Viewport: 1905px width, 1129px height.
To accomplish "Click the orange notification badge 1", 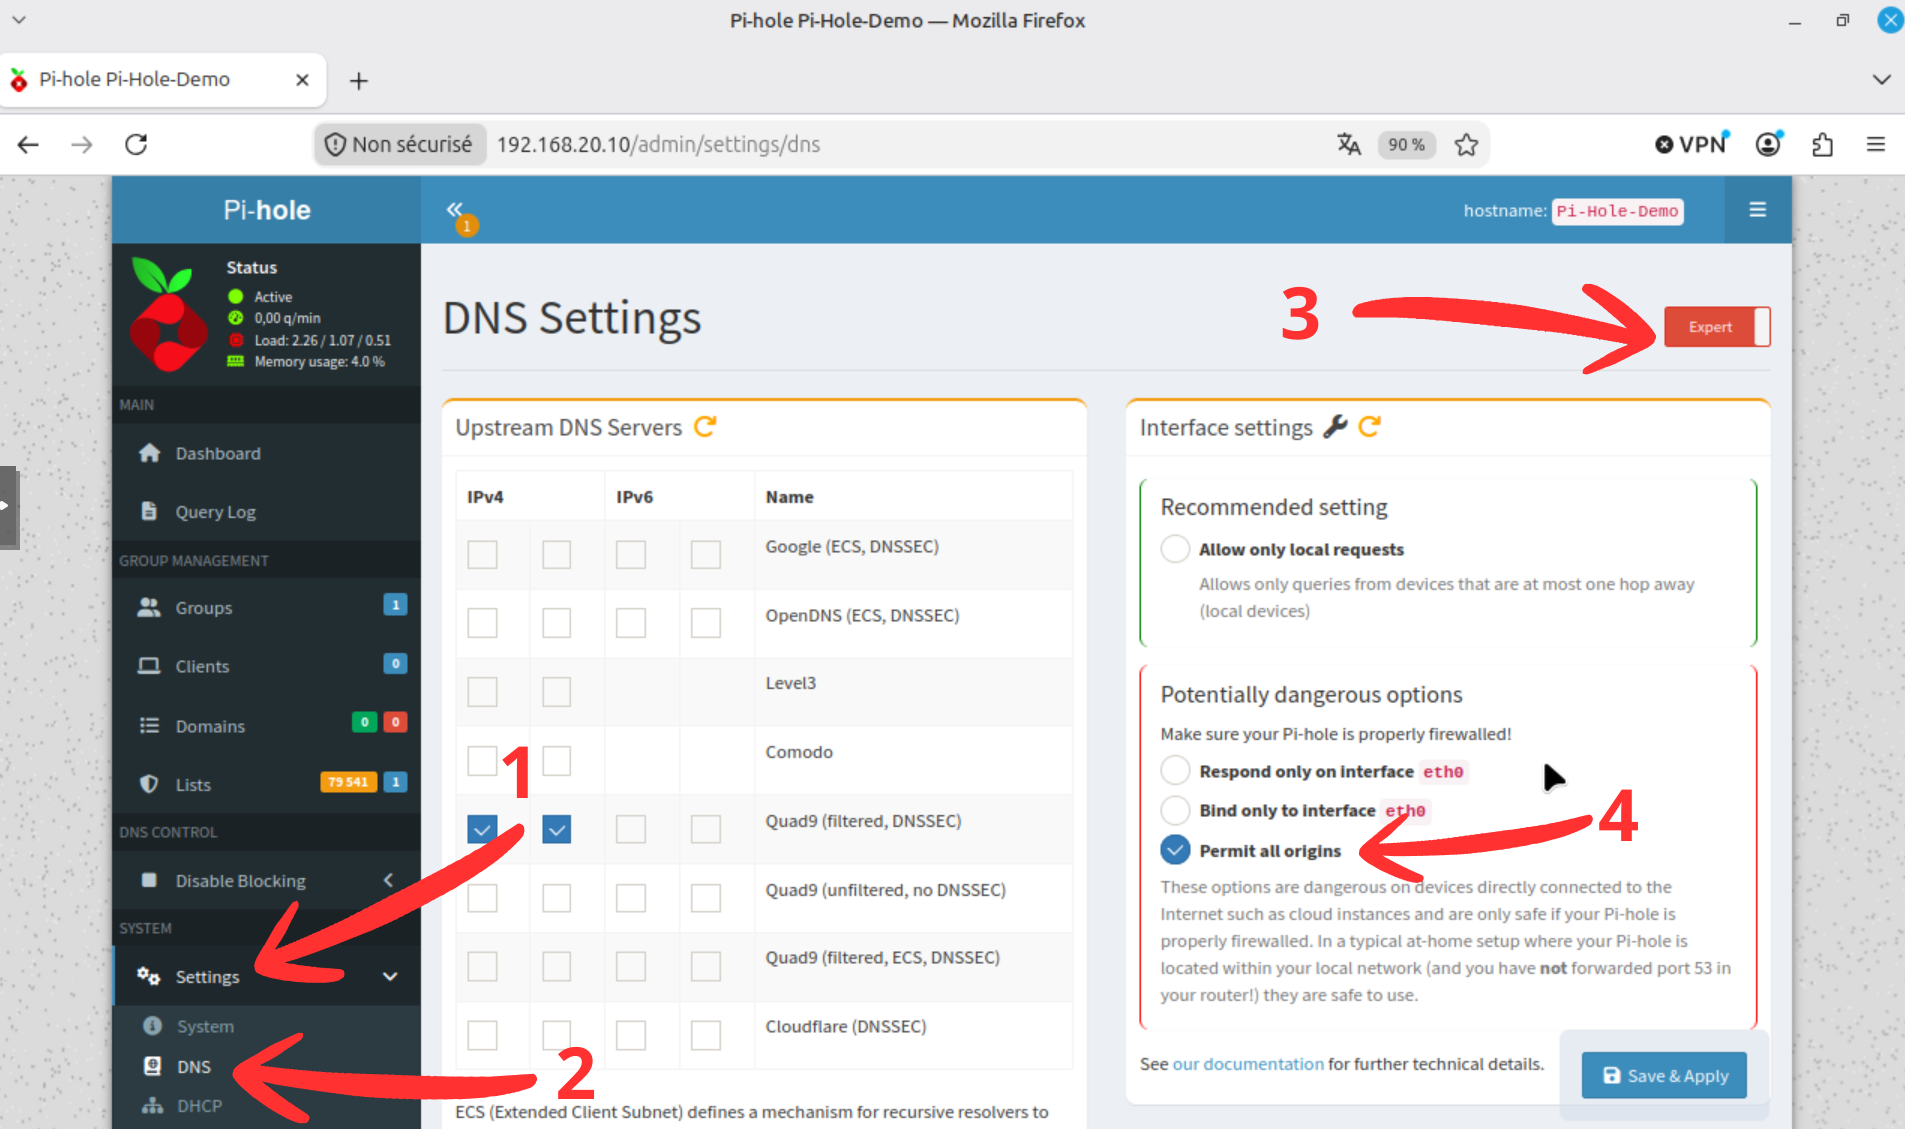I will pos(466,226).
